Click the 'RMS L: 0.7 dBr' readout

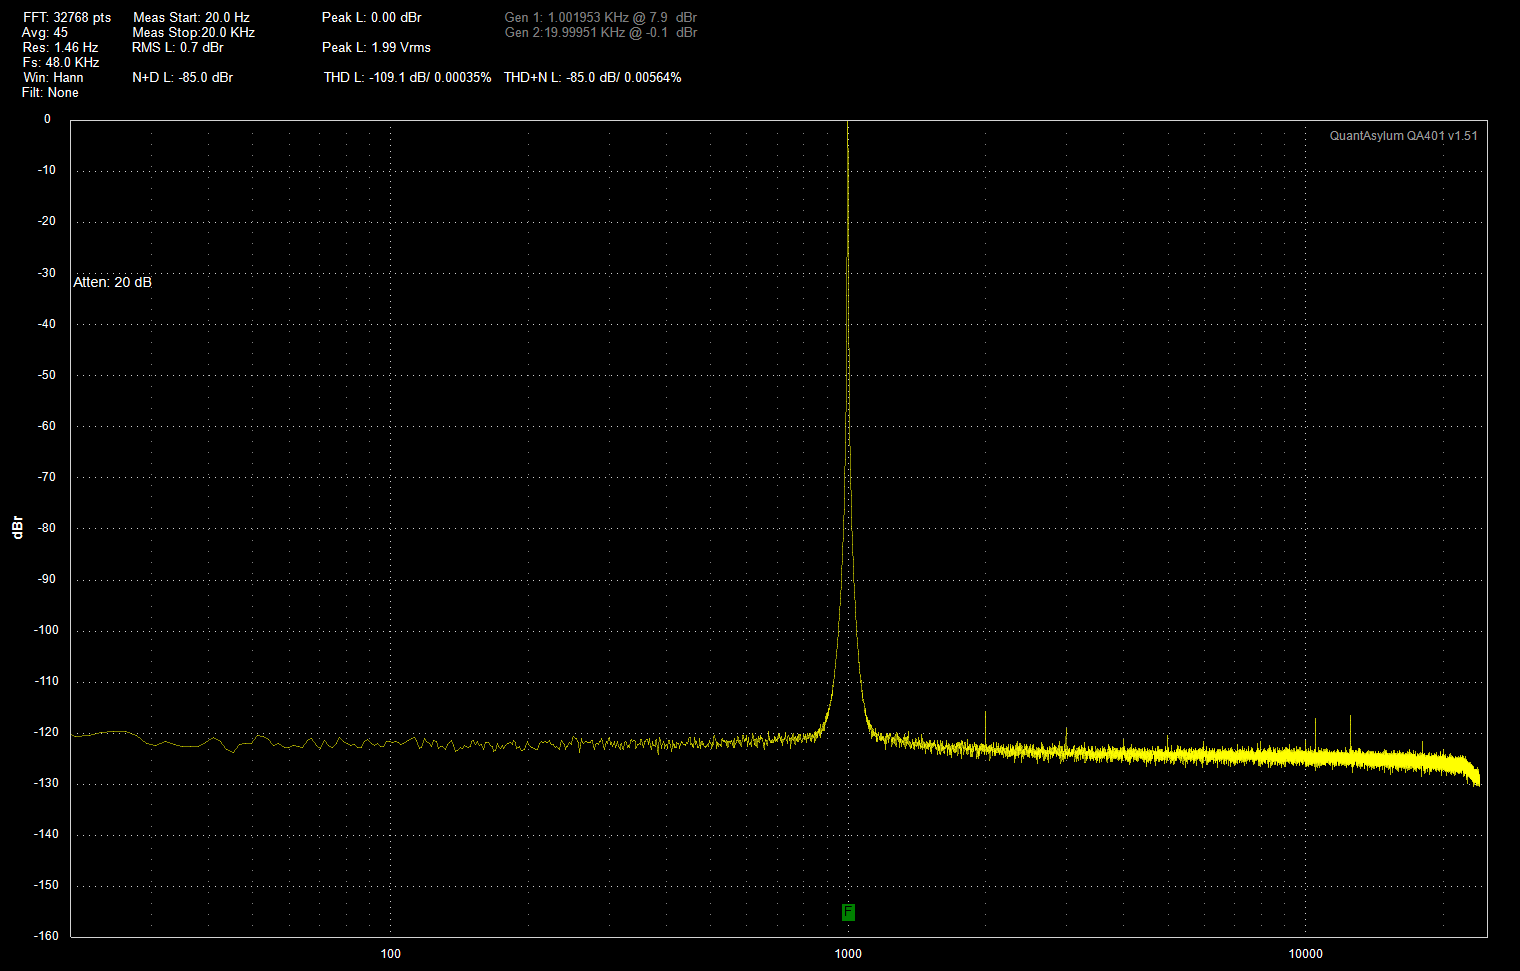coord(178,47)
